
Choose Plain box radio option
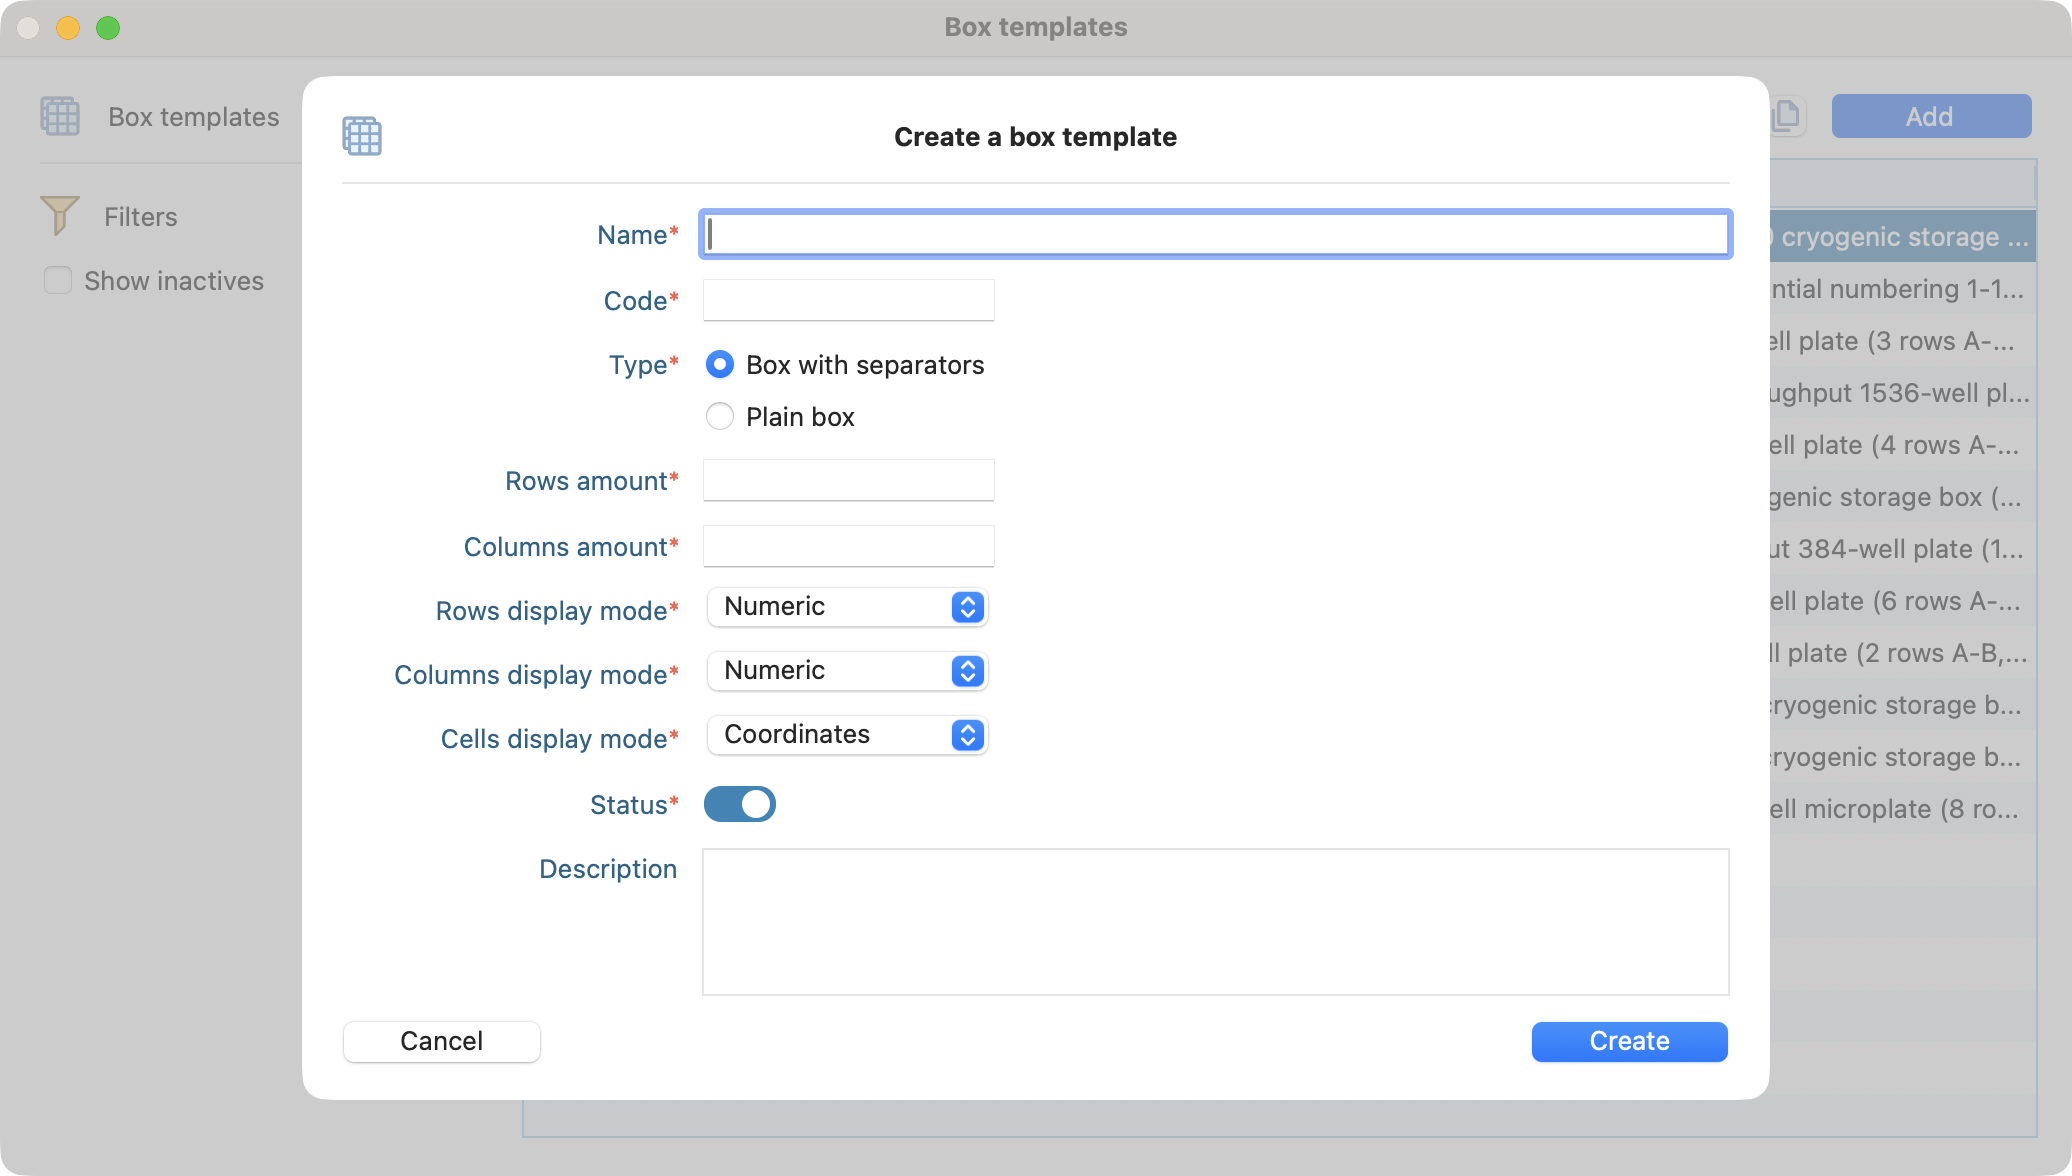719,417
